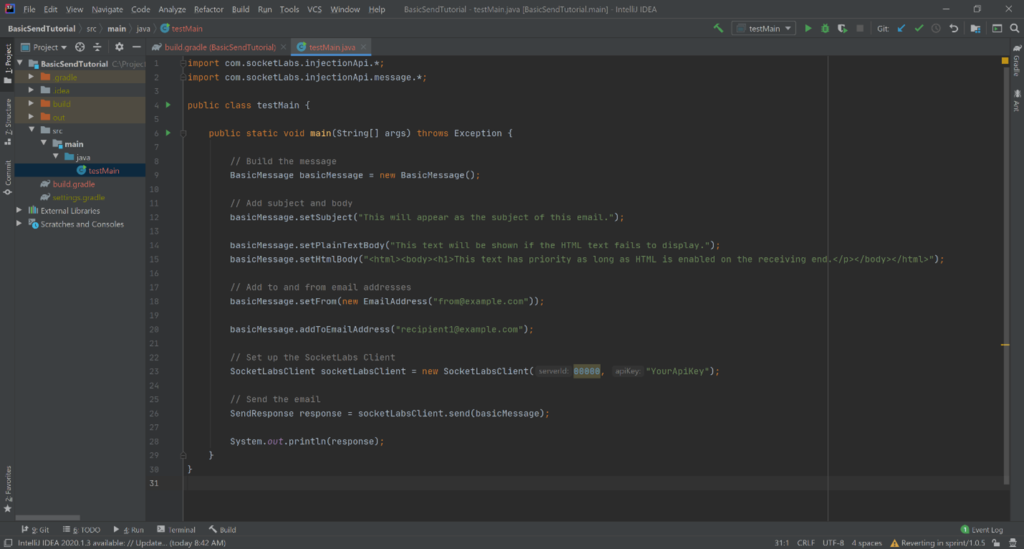The image size is (1024, 549).
Task: Expand the out folder arrow
Action: click(x=31, y=117)
